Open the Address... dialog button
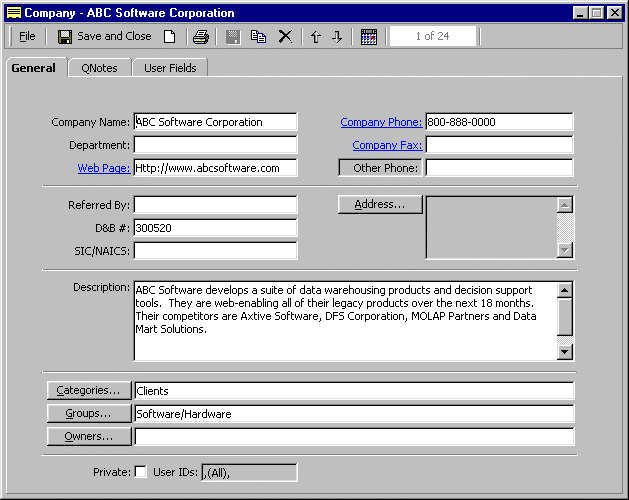 380,204
